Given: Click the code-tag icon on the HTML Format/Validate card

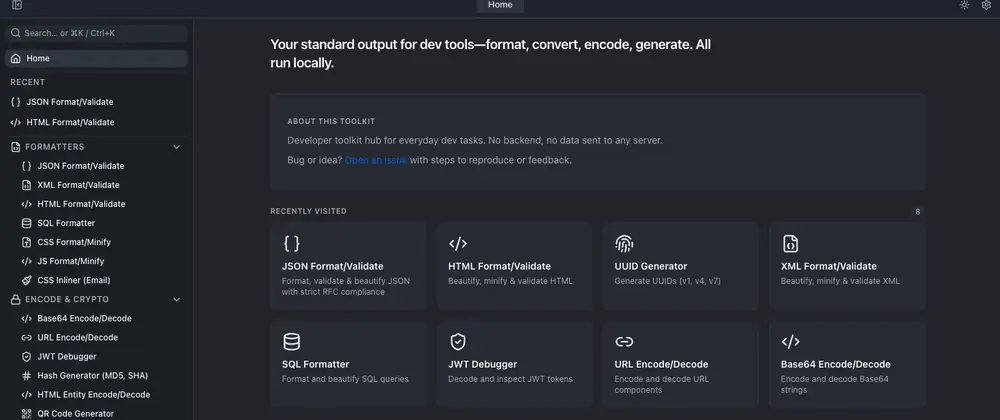Looking at the screenshot, I should pos(458,243).
